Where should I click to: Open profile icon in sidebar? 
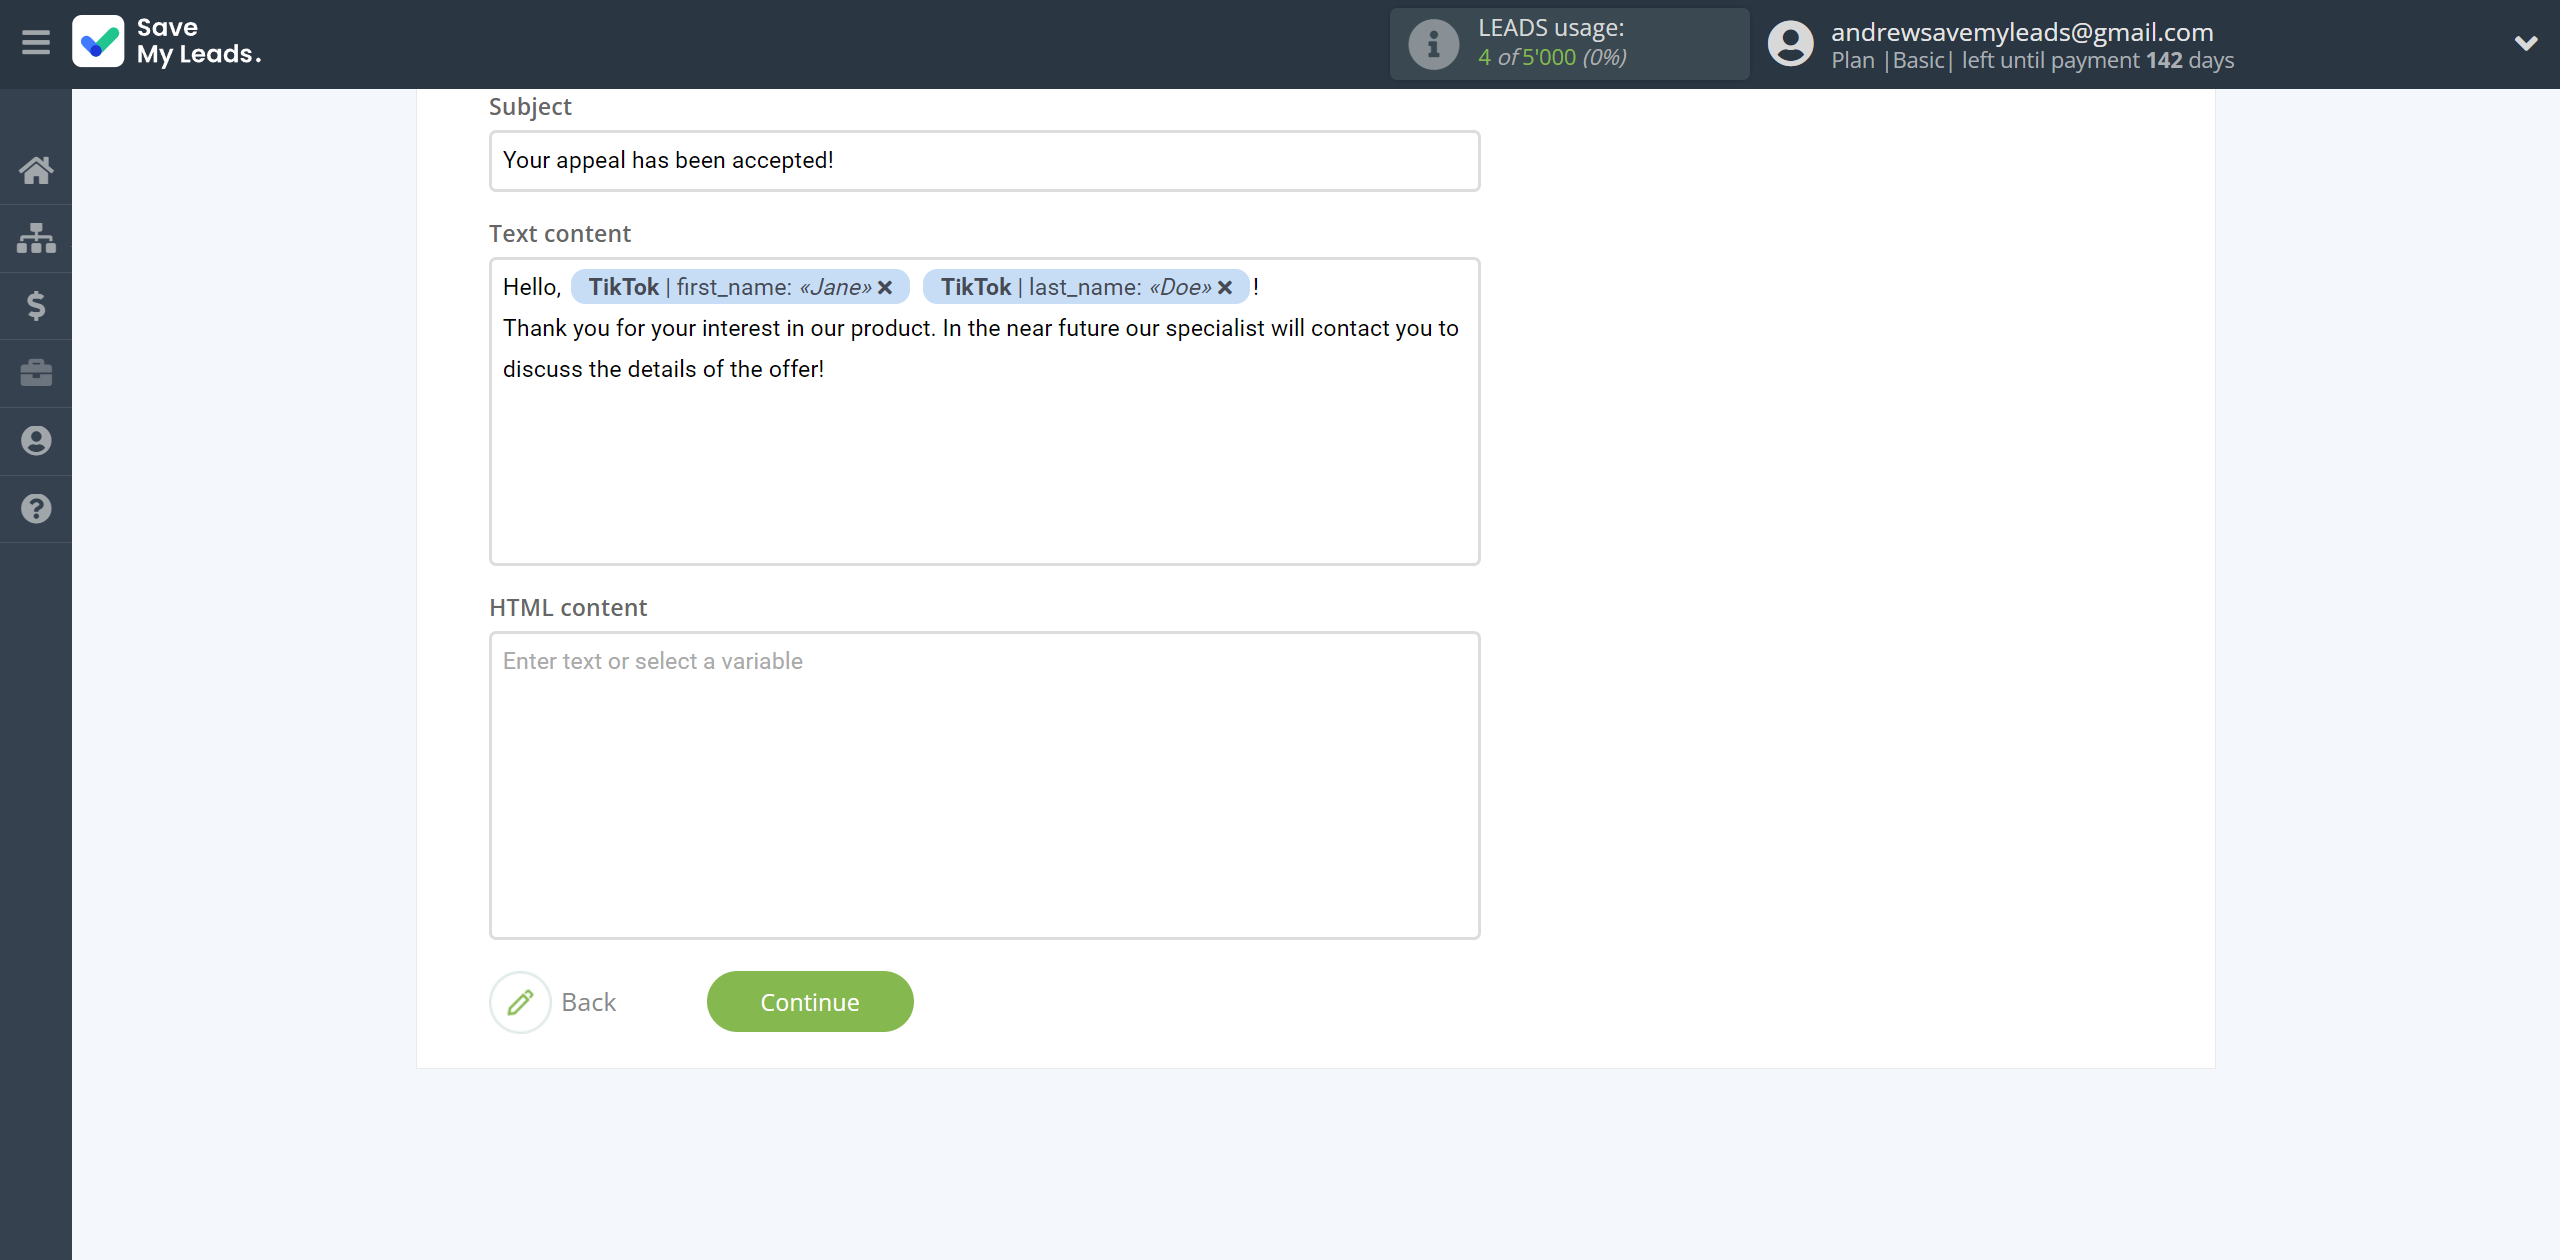click(36, 441)
